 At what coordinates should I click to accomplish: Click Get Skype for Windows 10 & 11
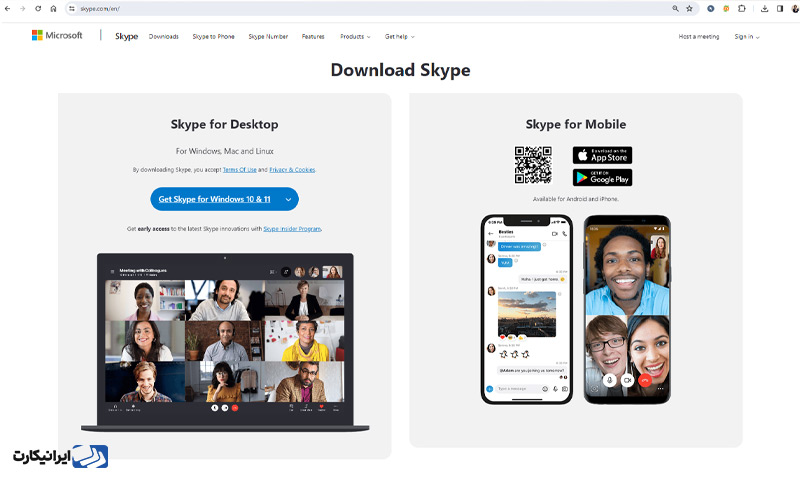pos(214,199)
